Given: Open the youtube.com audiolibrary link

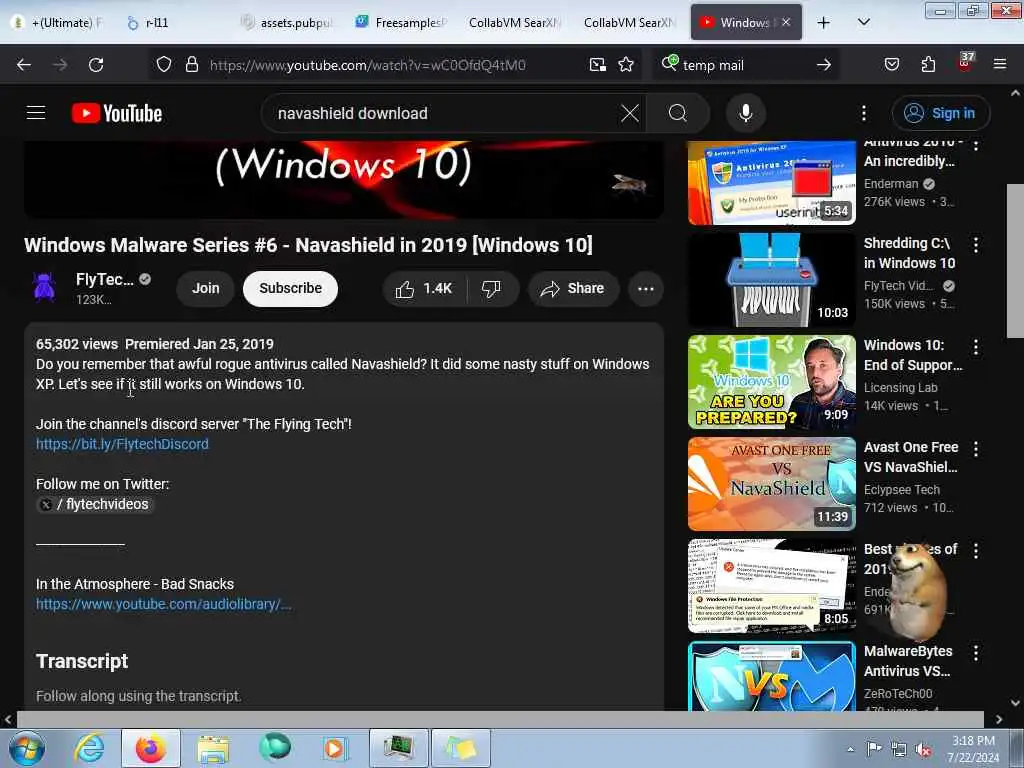Looking at the screenshot, I should pos(163,604).
